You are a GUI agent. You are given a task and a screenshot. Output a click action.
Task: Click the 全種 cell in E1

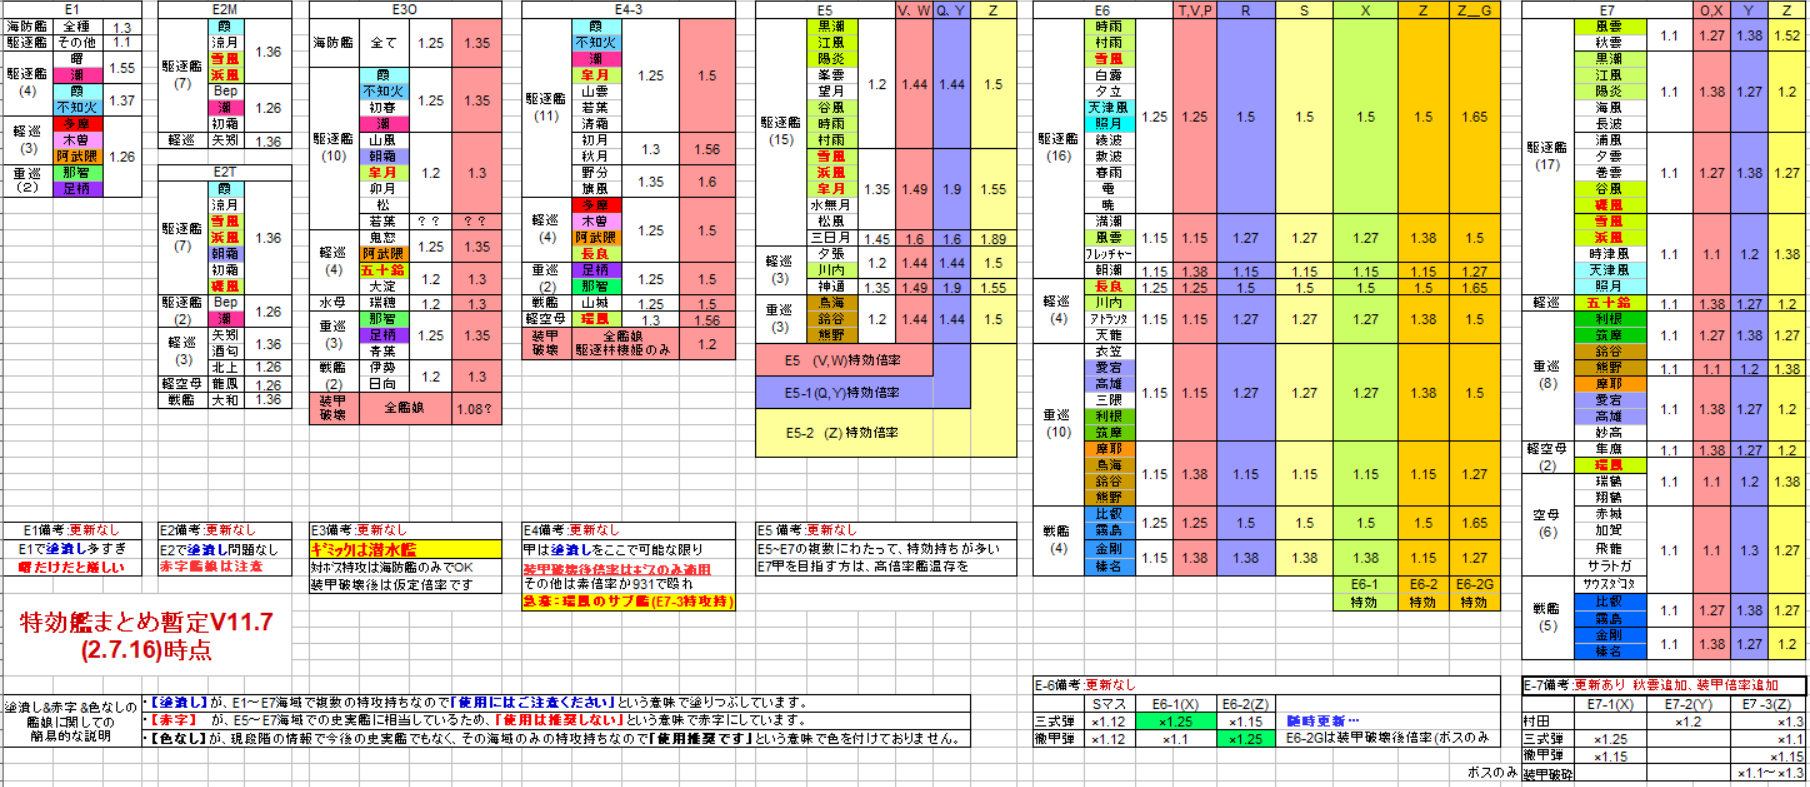coord(76,27)
